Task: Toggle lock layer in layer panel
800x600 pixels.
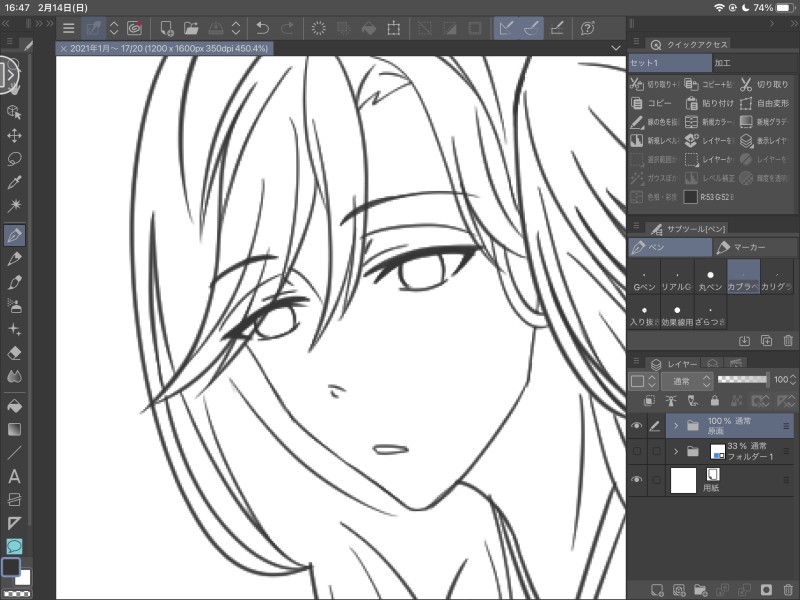Action: click(714, 401)
